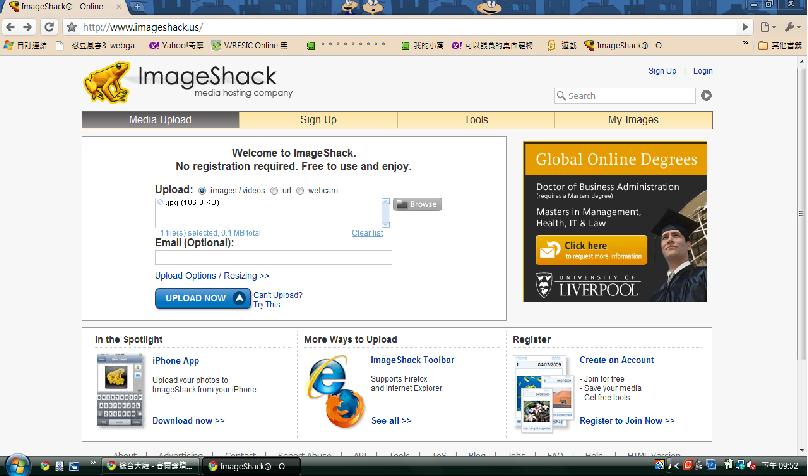Open the Chrome page menu icon

[768, 27]
